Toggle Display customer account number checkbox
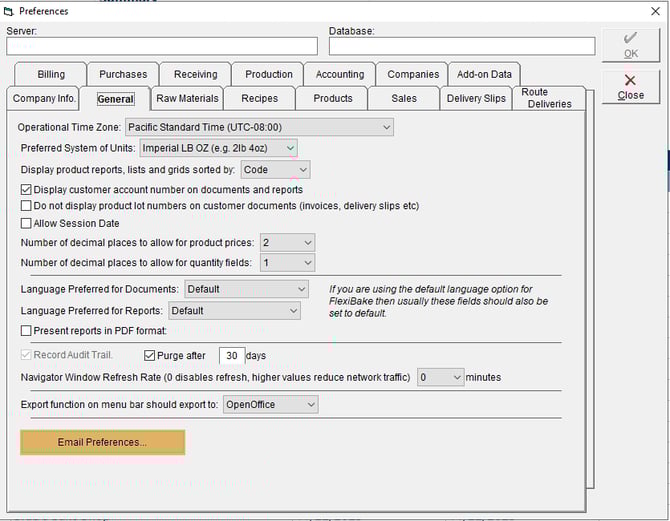The image size is (670, 521). pyautogui.click(x=26, y=189)
